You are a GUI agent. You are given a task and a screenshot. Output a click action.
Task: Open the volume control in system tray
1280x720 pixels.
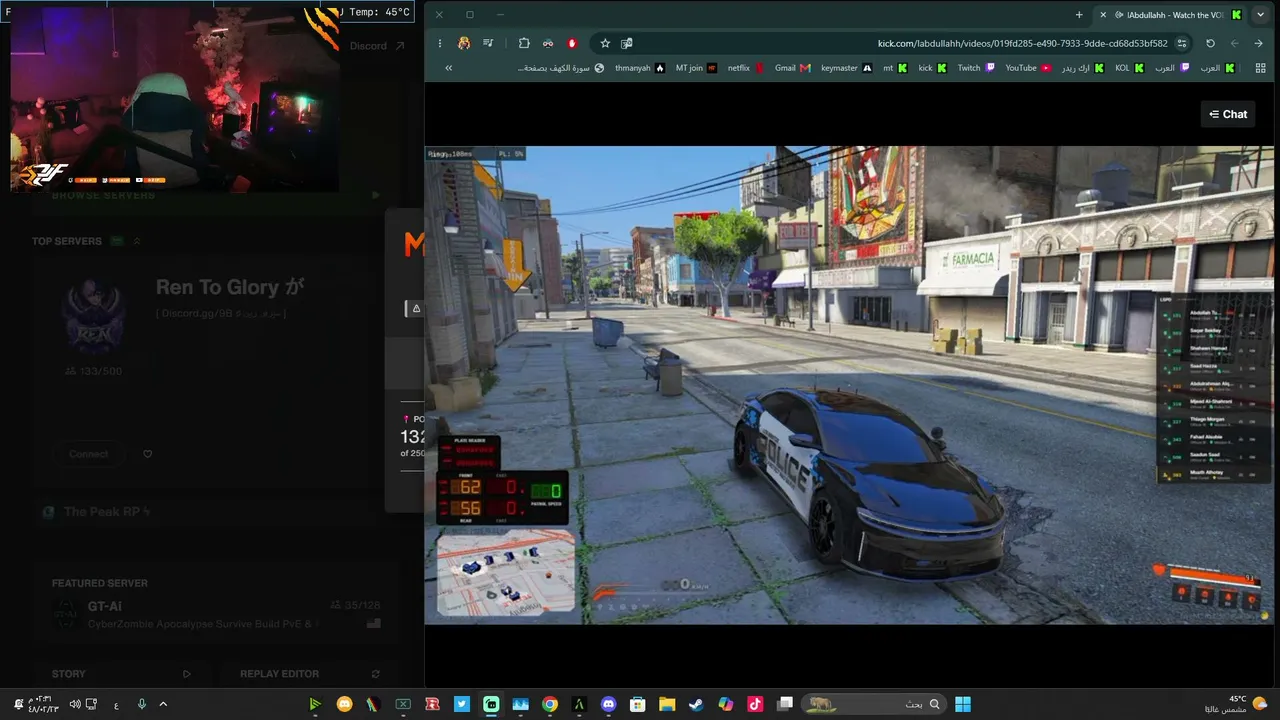point(75,704)
